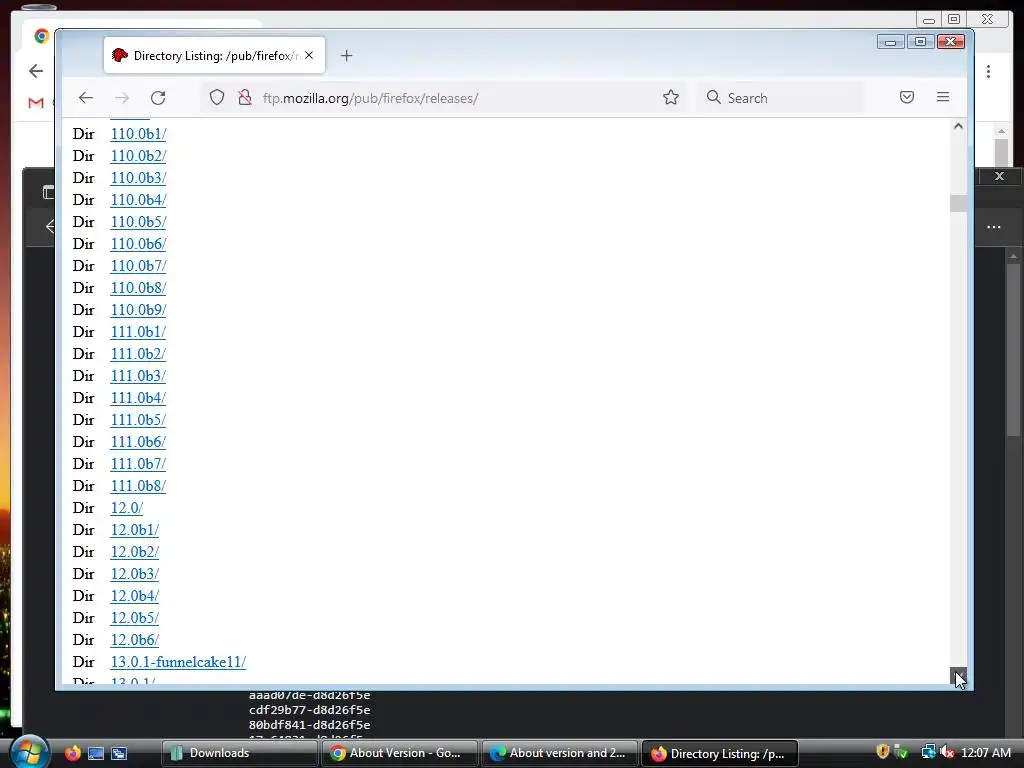The height and width of the screenshot is (768, 1024).
Task: Open the 13.0.1-funnelcake11/ directory link
Action: tap(178, 662)
